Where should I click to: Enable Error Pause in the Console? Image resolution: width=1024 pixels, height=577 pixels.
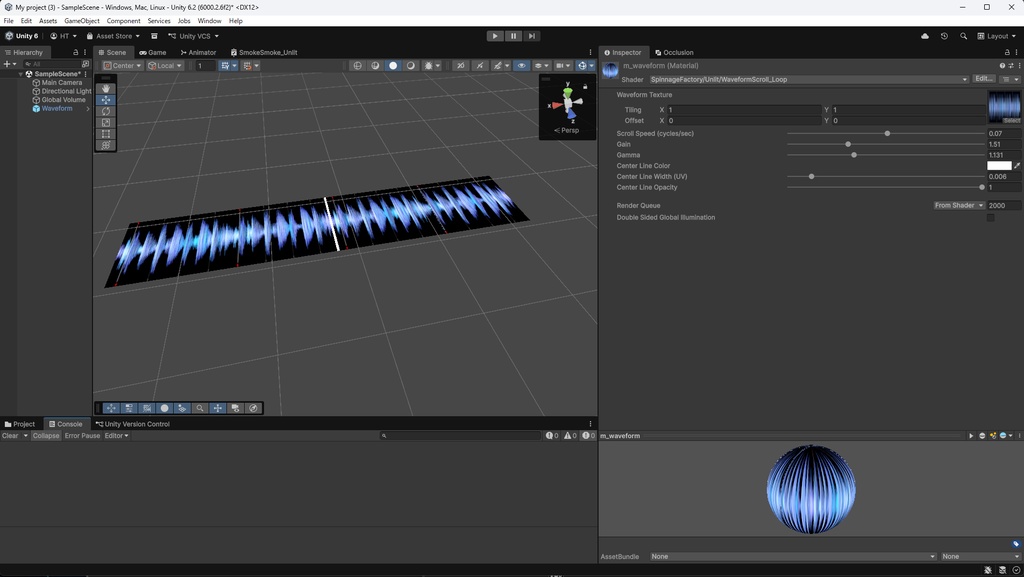coord(82,435)
